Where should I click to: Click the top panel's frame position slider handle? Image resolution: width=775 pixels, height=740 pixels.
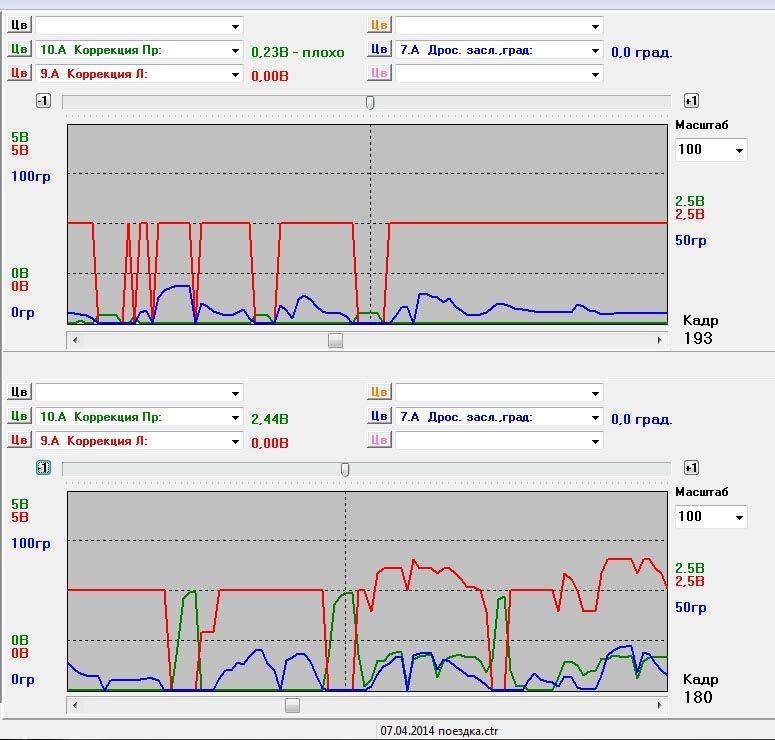(x=370, y=102)
